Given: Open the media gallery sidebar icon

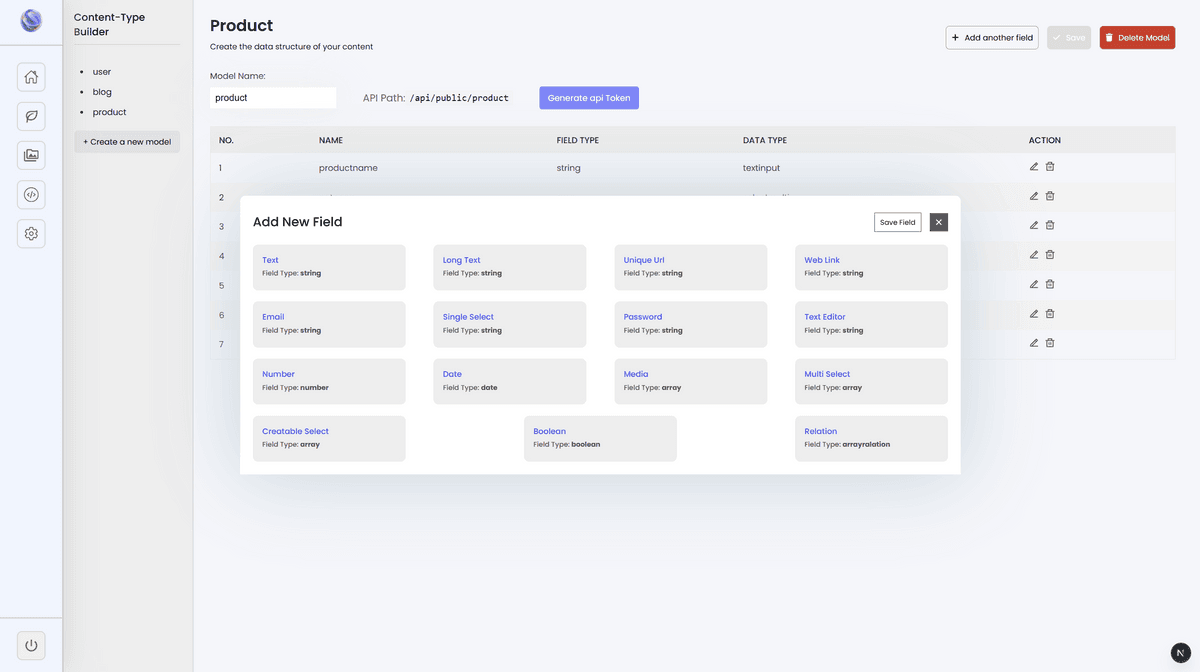Looking at the screenshot, I should click(31, 155).
